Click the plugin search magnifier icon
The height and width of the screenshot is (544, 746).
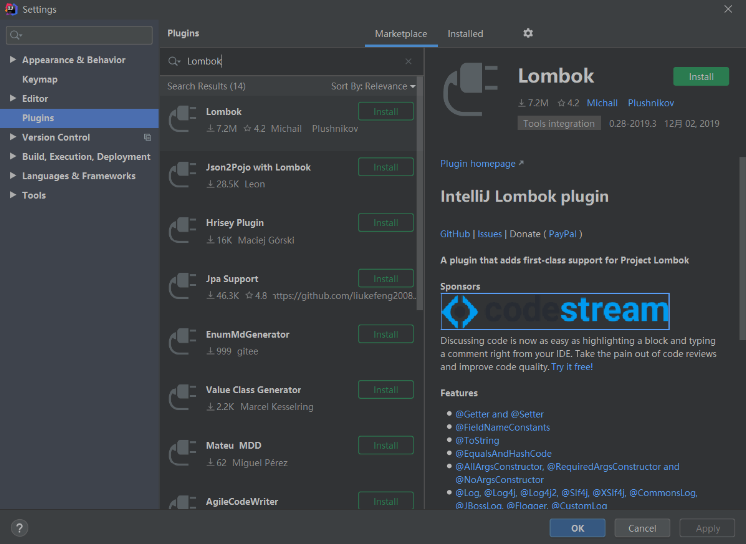[x=175, y=62]
